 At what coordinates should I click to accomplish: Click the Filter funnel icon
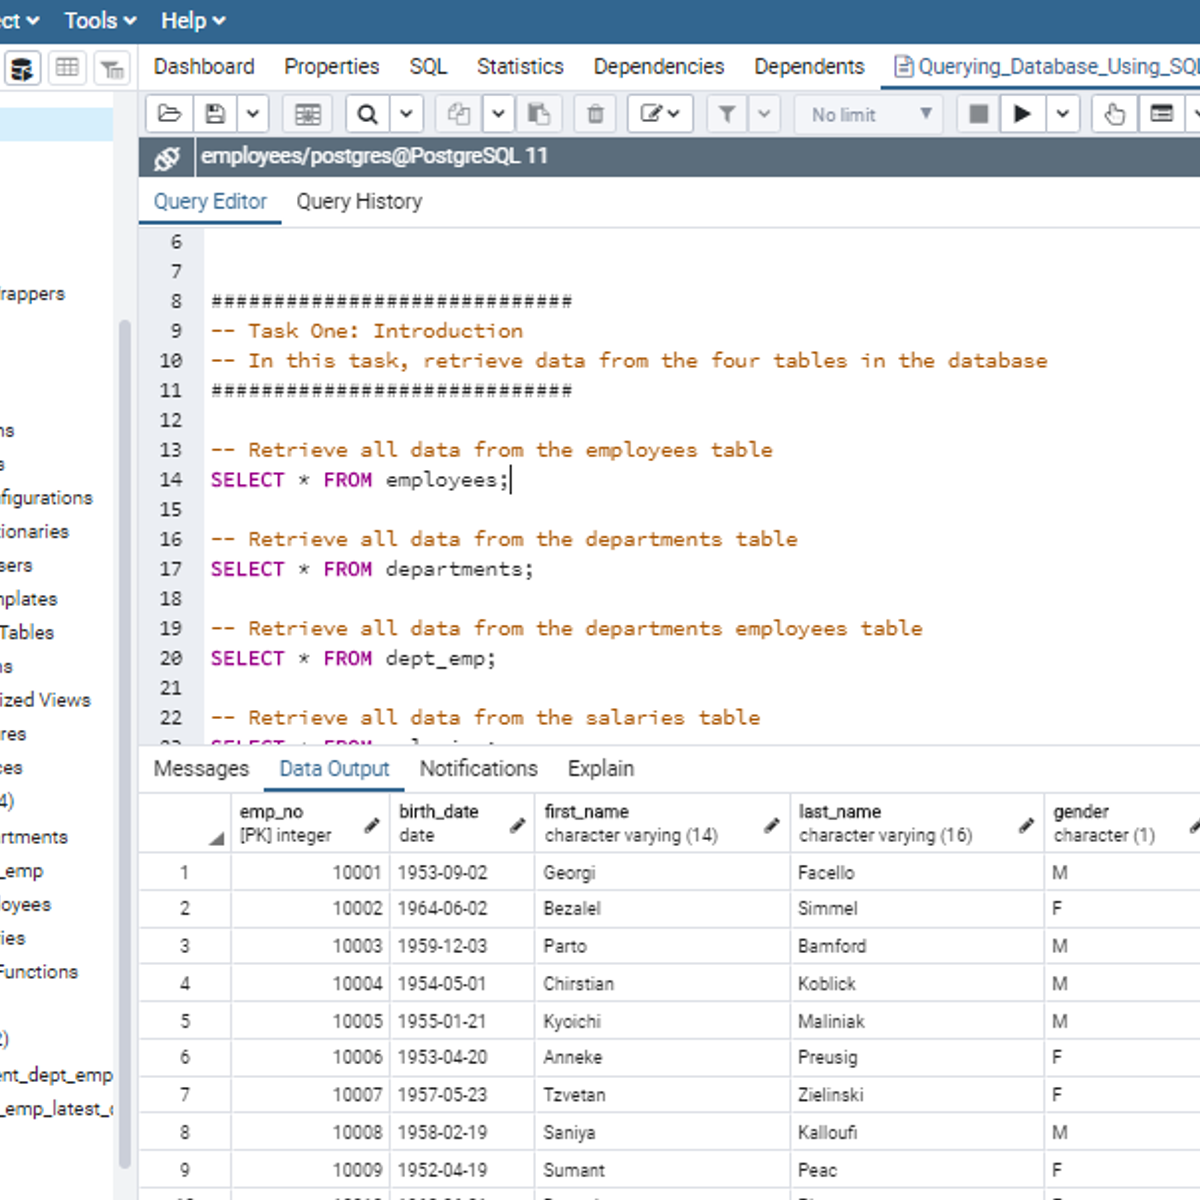[727, 114]
